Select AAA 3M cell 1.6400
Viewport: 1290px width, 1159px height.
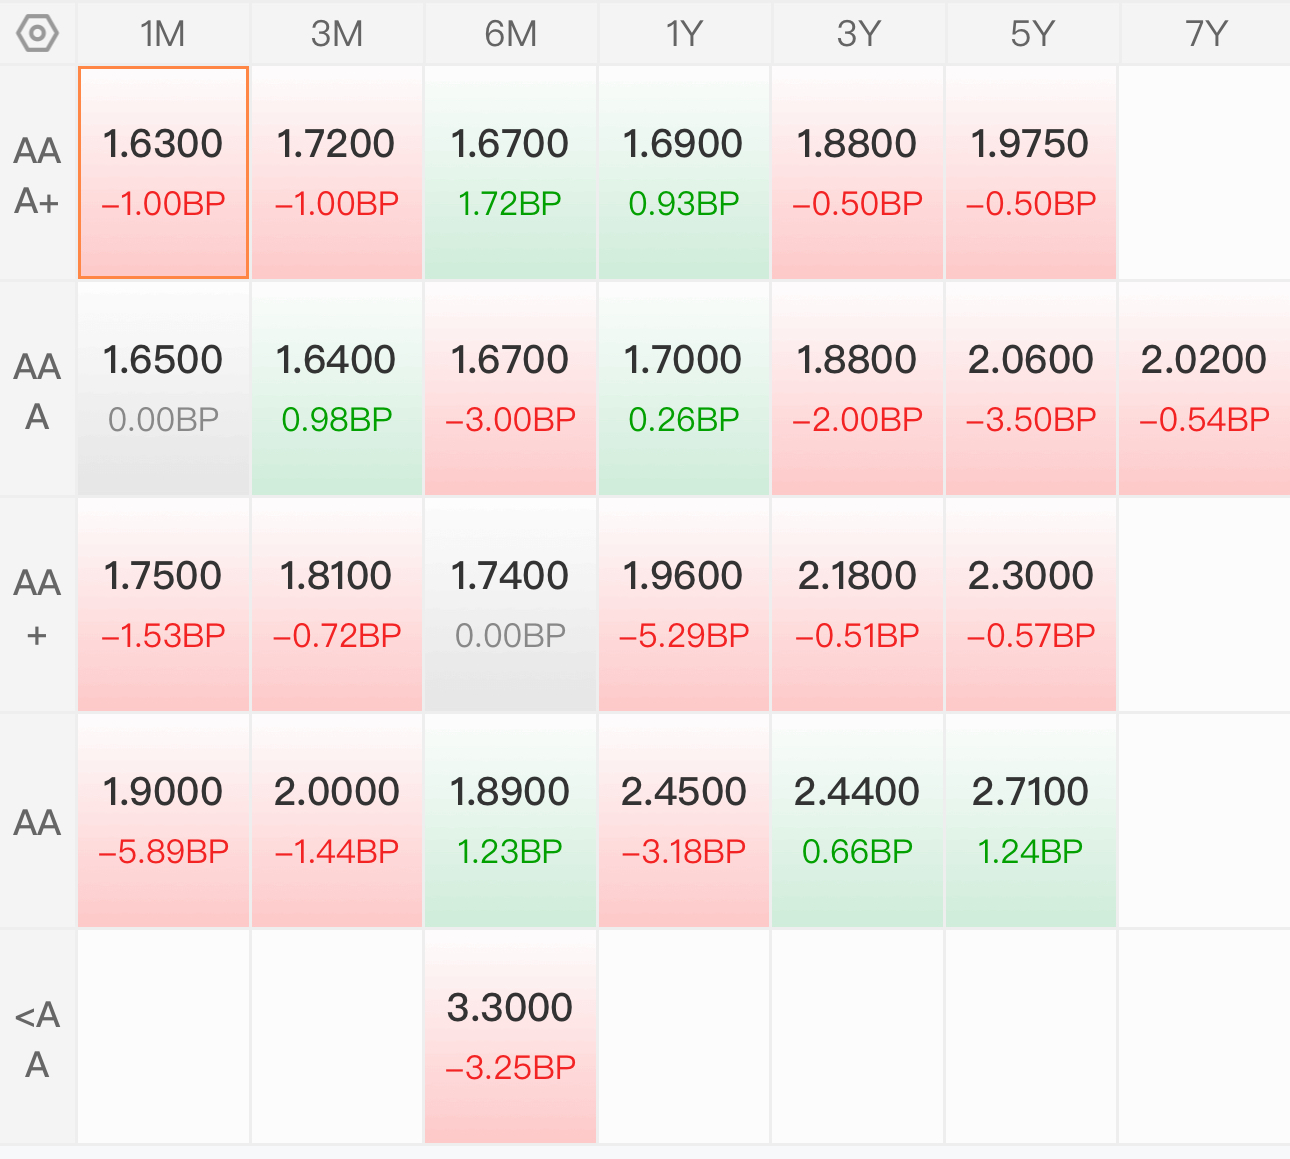point(337,389)
